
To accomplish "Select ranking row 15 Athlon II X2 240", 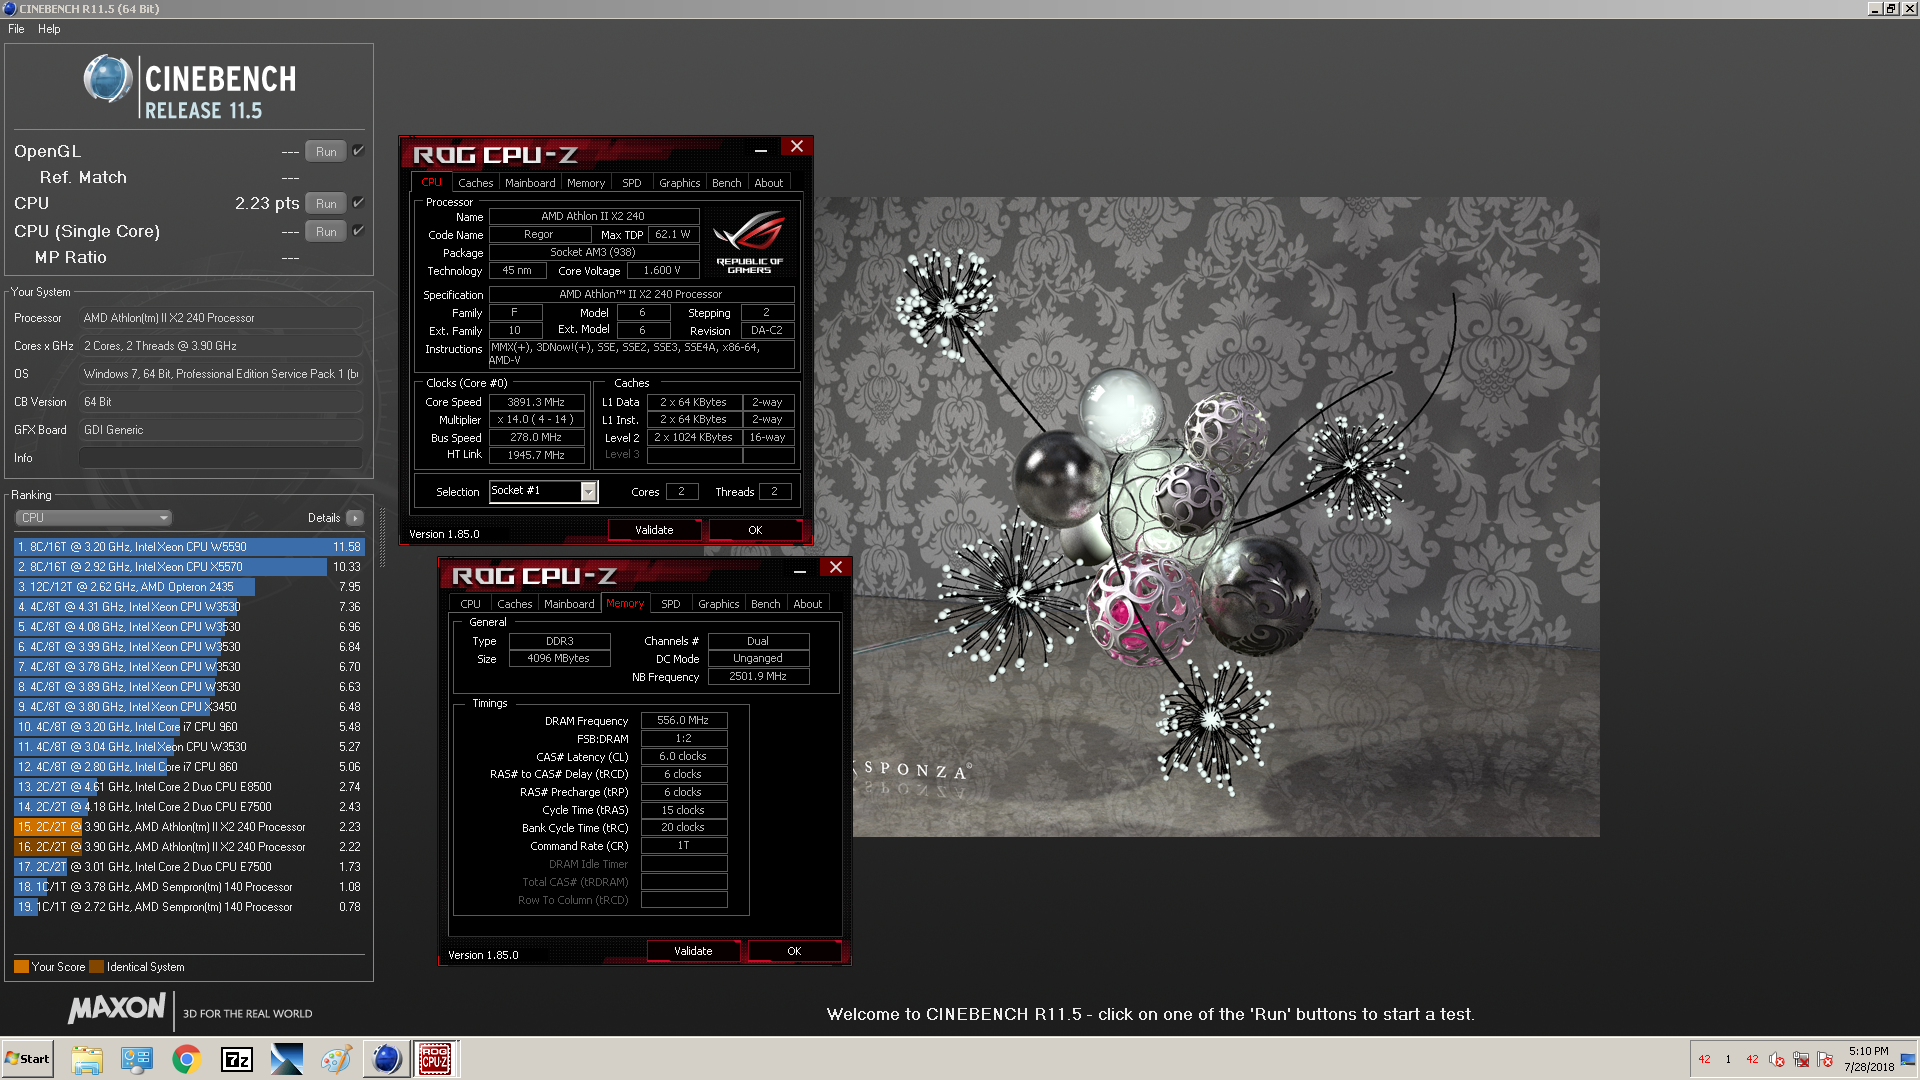I will pos(189,827).
